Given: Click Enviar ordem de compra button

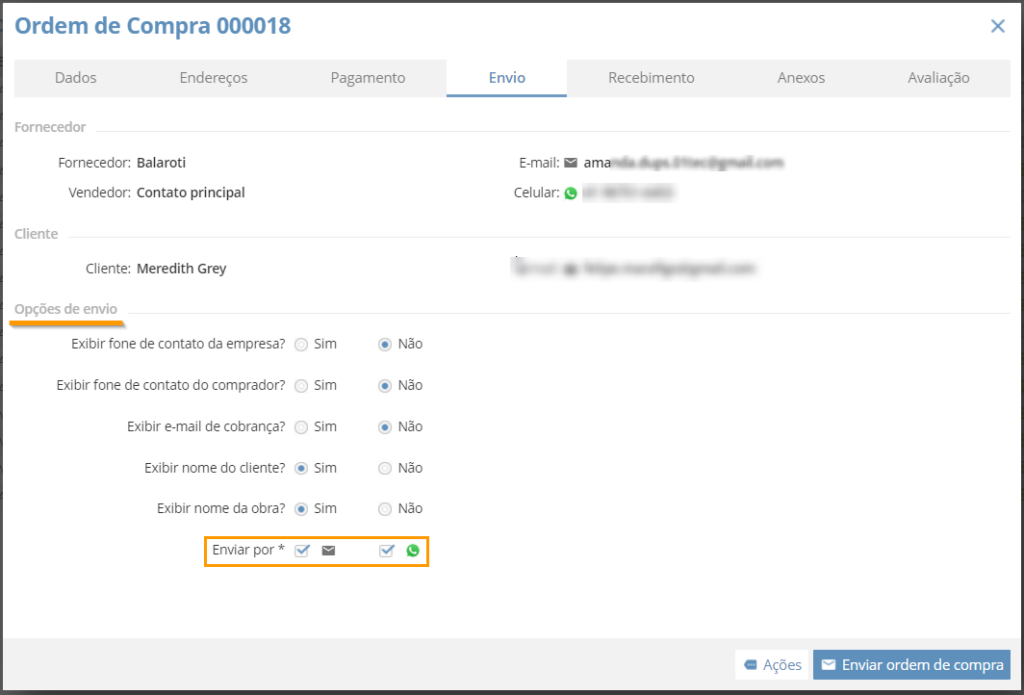Looking at the screenshot, I should coord(912,665).
